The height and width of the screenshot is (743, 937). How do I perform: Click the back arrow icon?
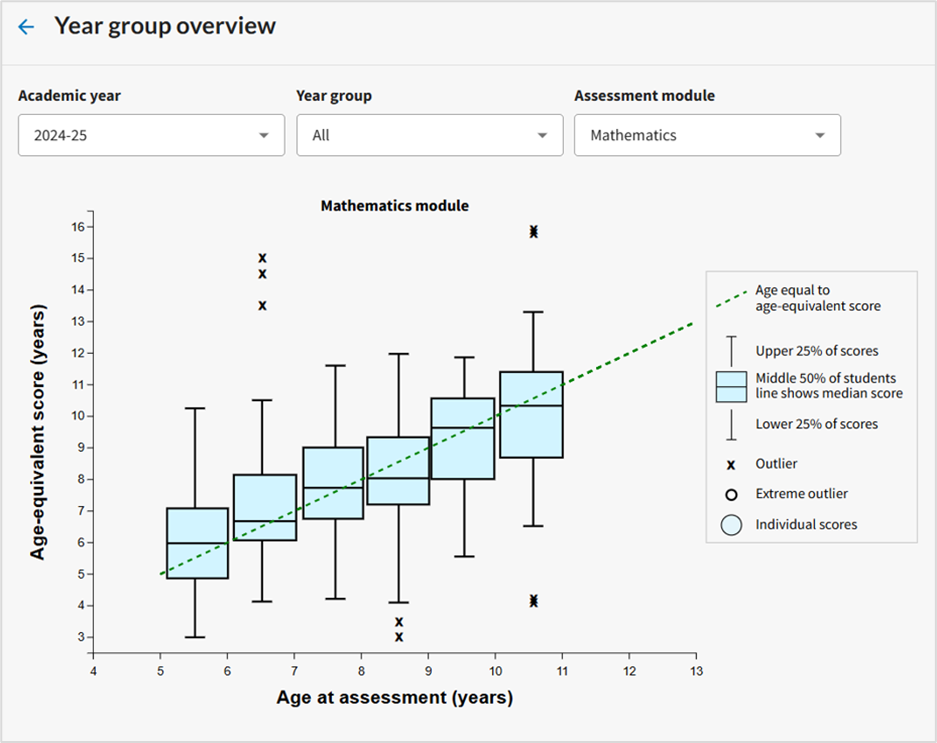point(26,27)
